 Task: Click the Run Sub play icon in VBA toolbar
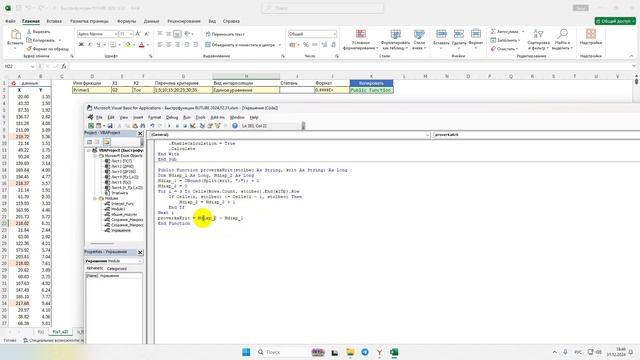tap(169, 126)
